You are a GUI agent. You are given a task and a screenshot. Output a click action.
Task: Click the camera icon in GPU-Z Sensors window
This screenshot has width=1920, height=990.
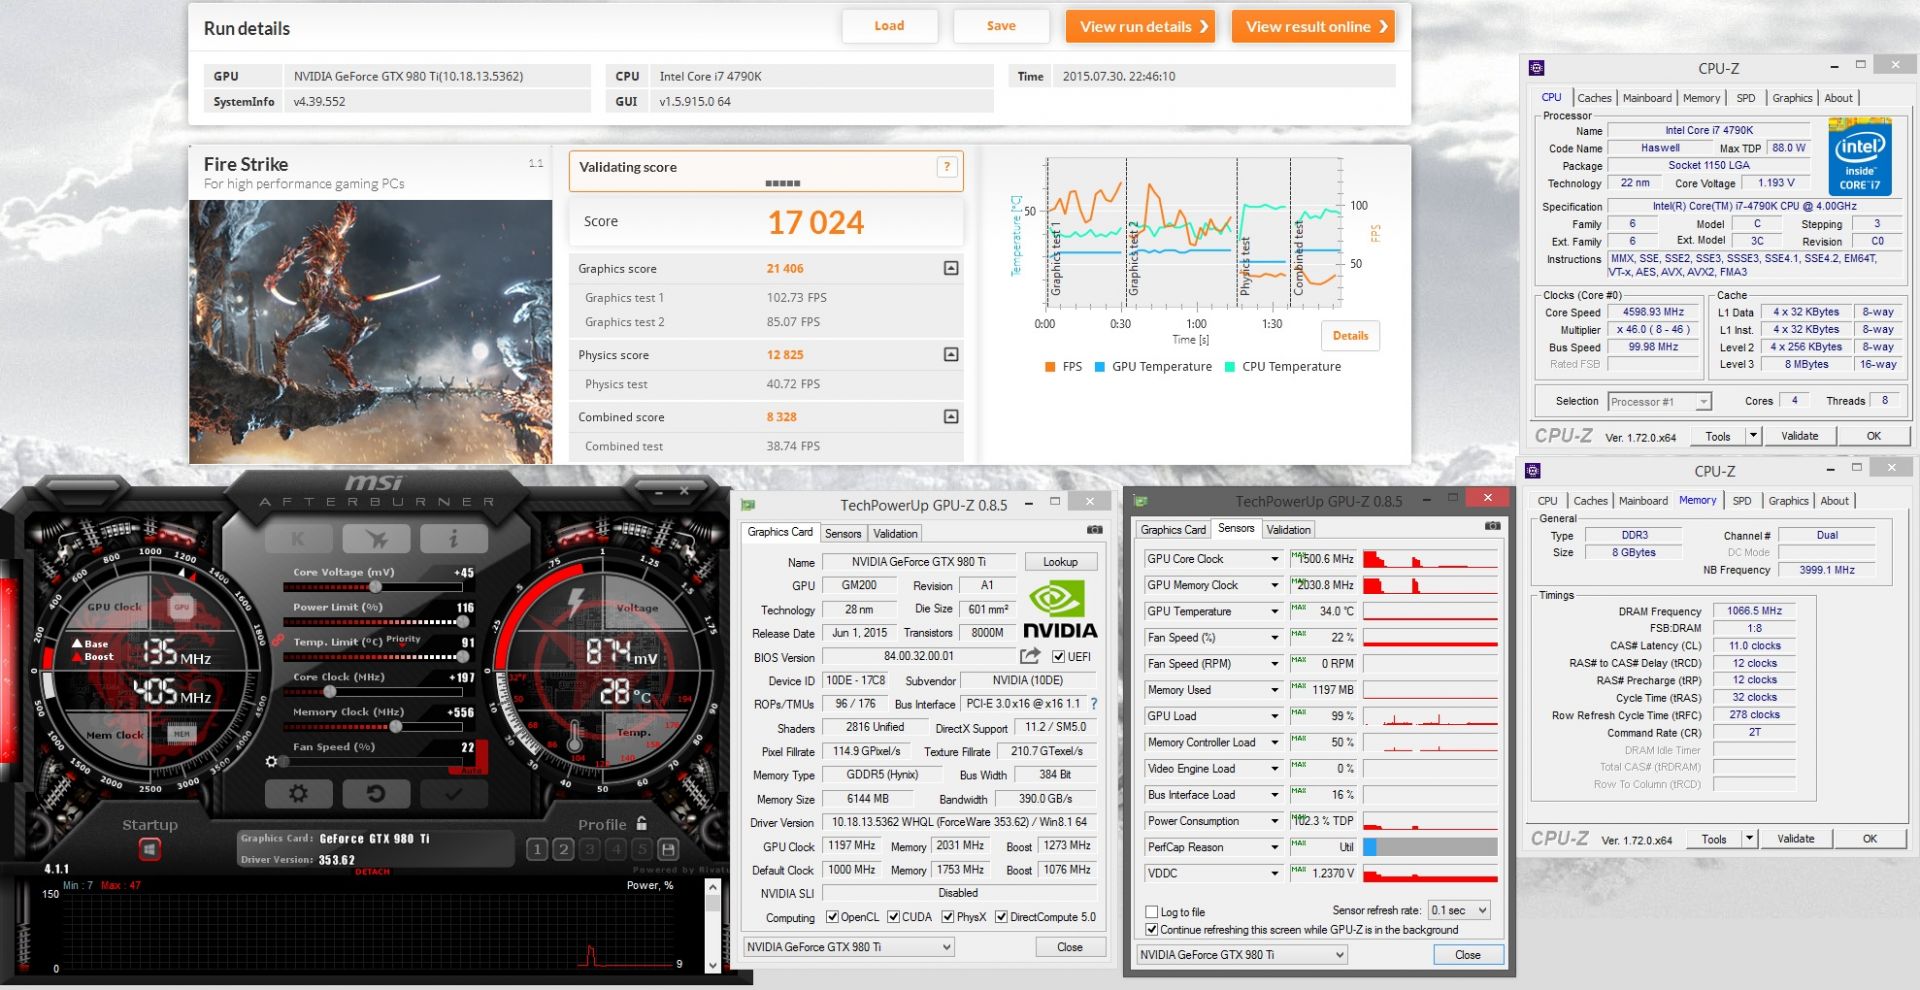1493,526
